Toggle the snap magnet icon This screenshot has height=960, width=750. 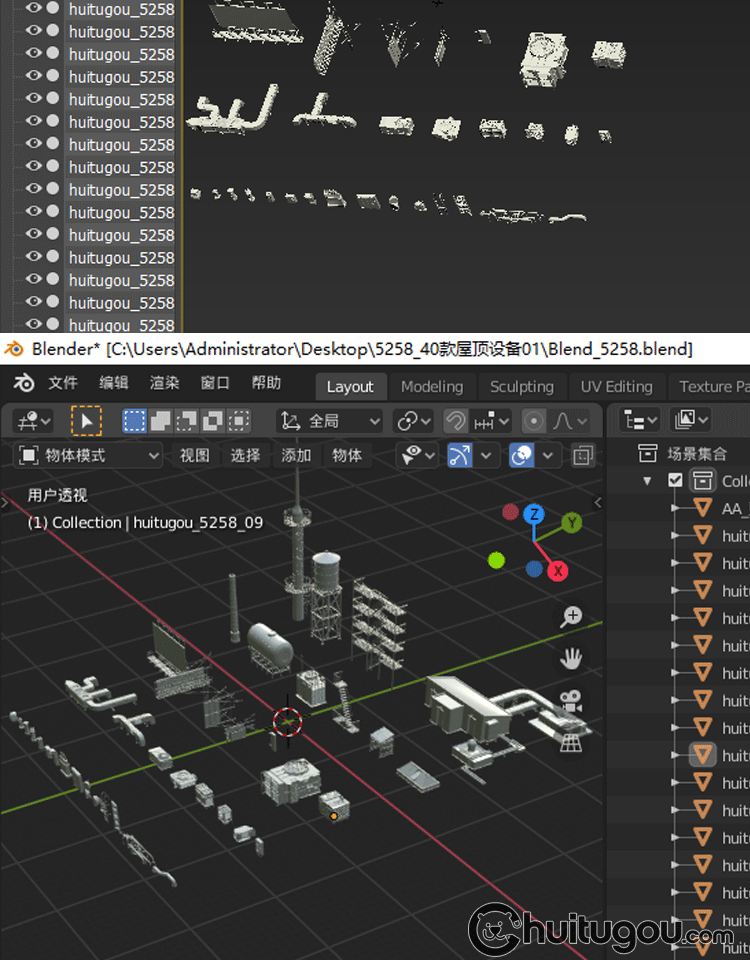point(456,421)
